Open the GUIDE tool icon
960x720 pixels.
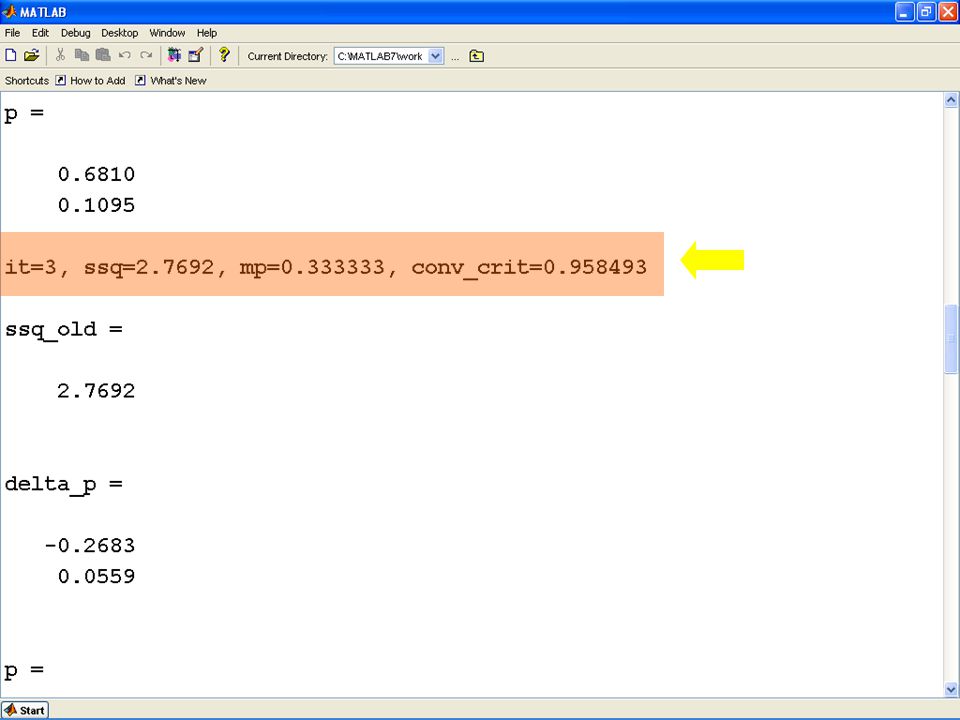tap(195, 55)
